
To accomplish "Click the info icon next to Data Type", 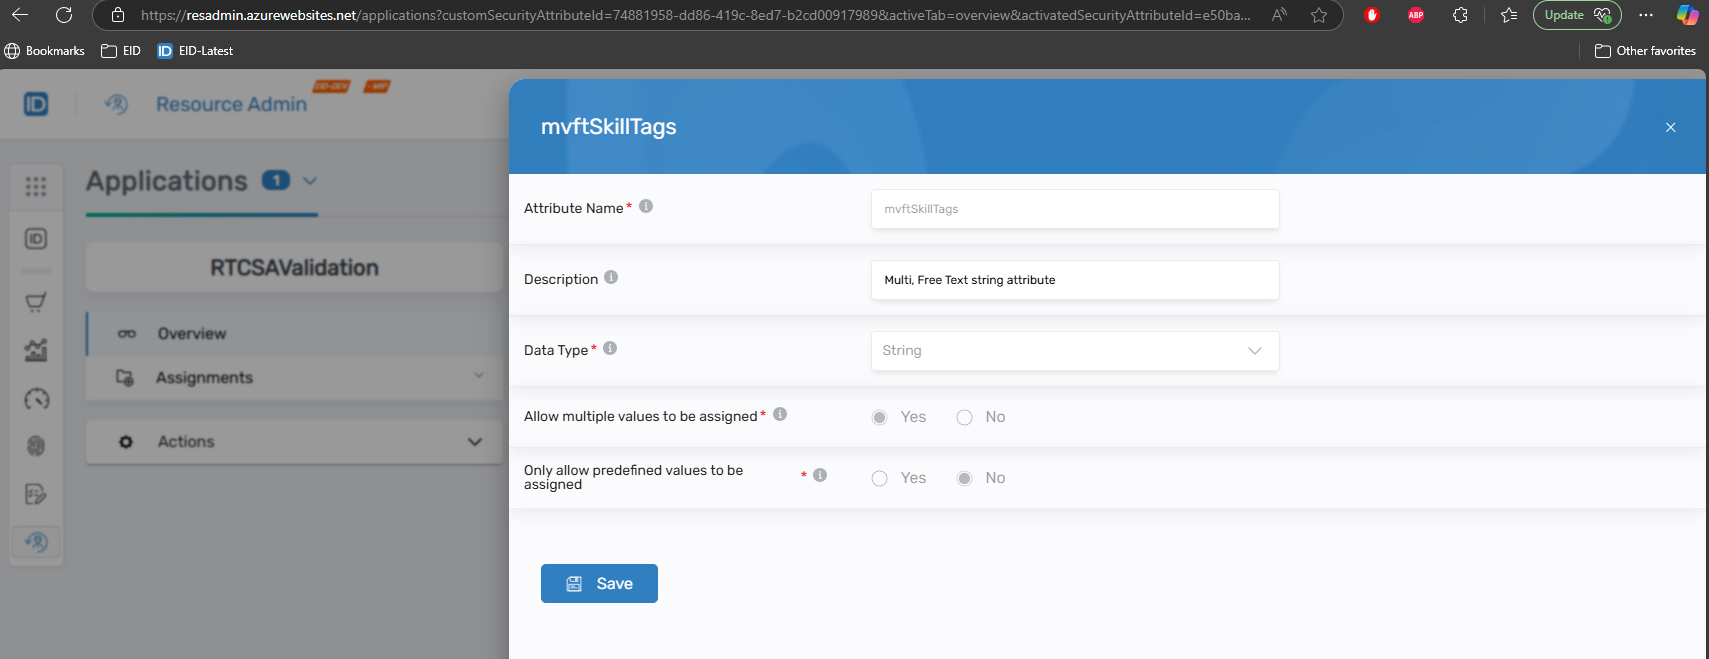I will point(610,348).
